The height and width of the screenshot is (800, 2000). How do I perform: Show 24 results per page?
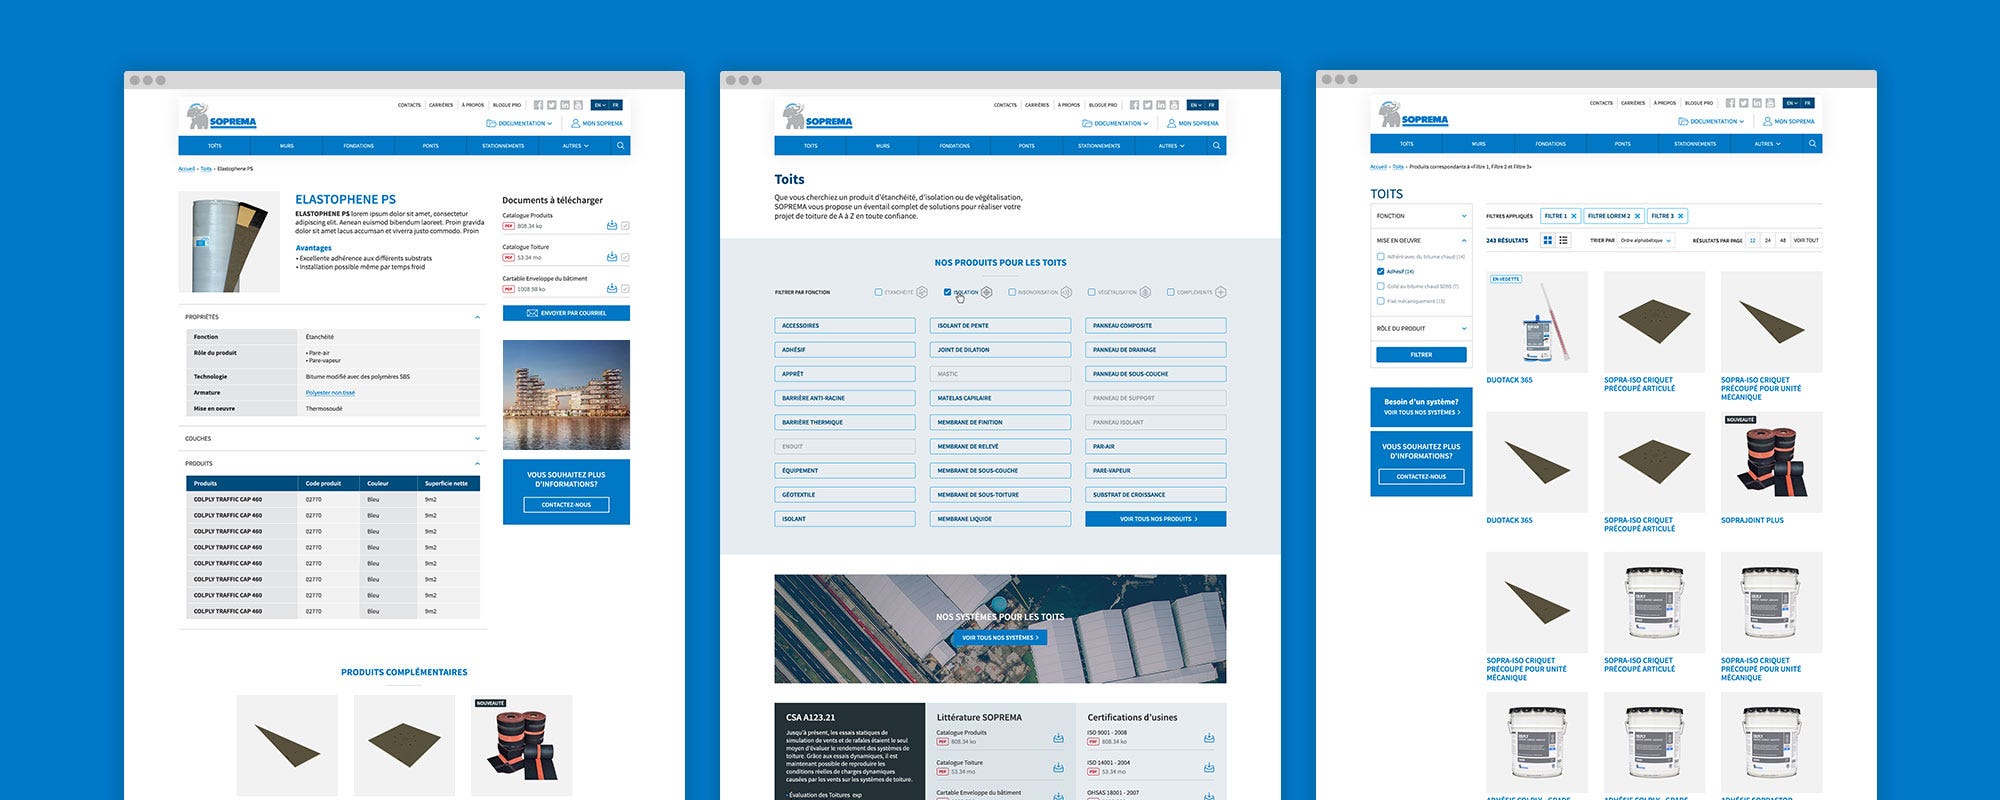click(x=1768, y=240)
